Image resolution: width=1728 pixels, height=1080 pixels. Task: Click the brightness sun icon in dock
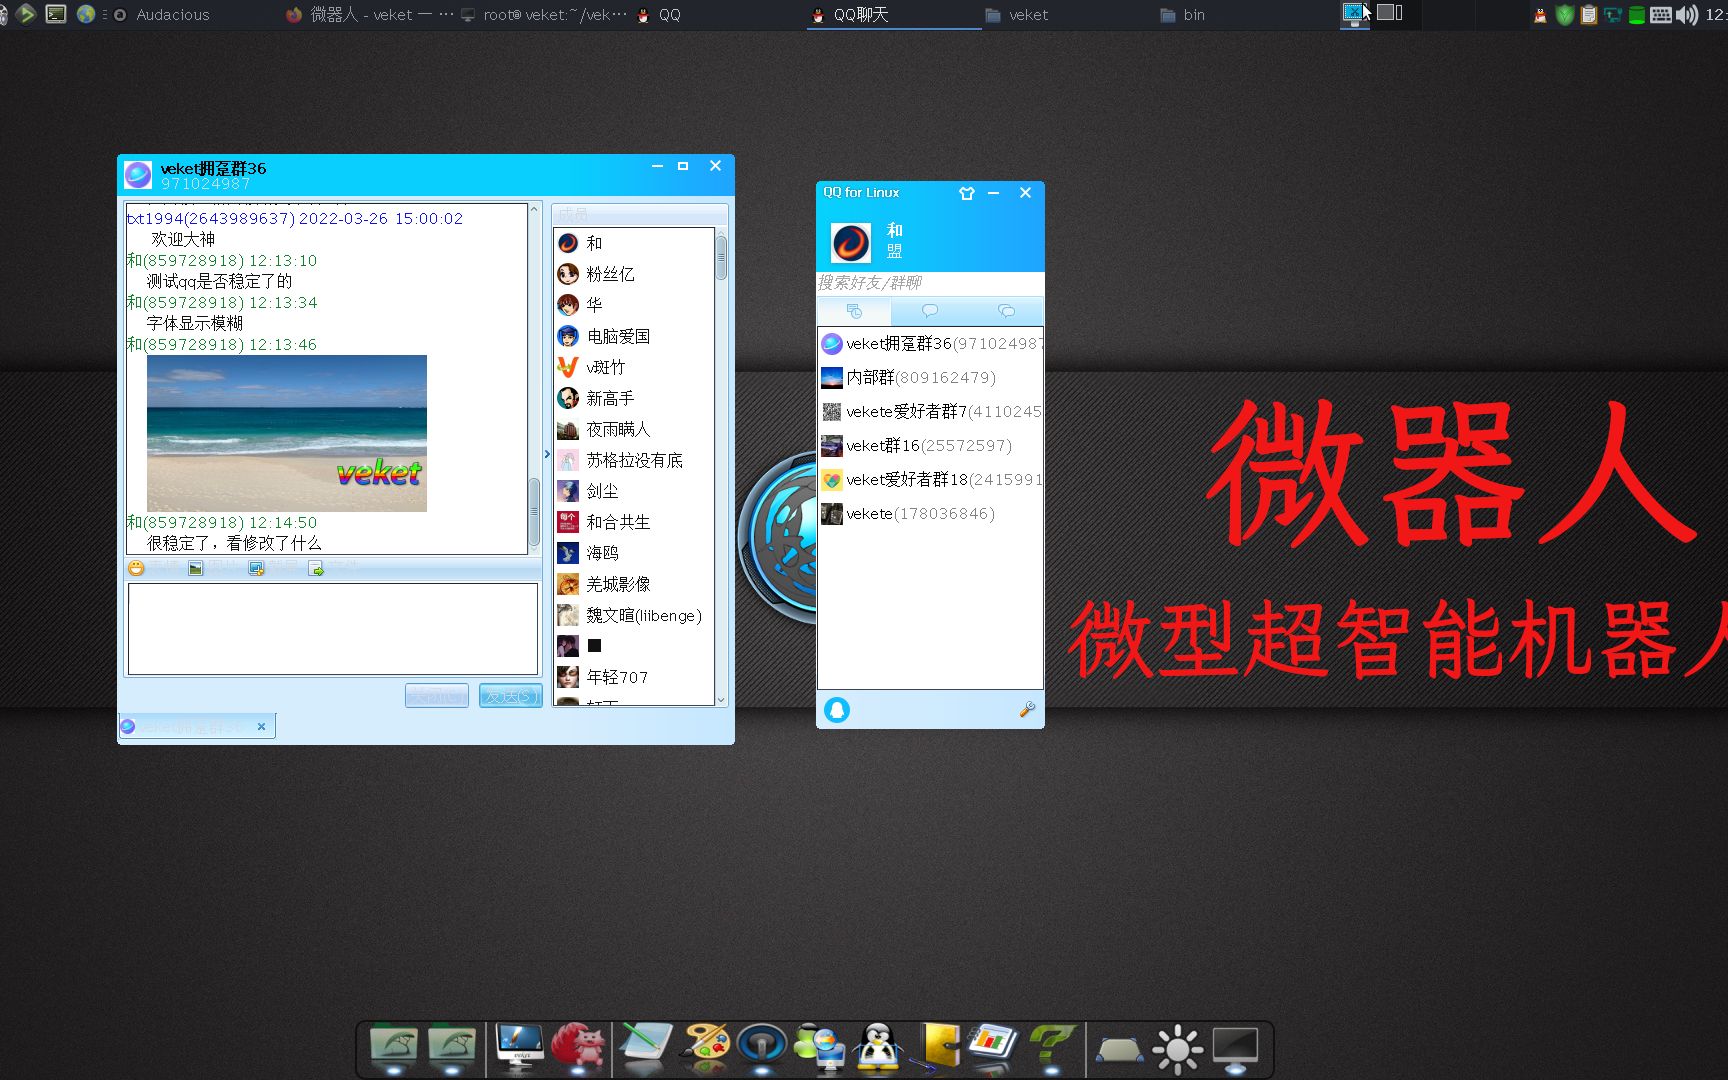[x=1177, y=1048]
